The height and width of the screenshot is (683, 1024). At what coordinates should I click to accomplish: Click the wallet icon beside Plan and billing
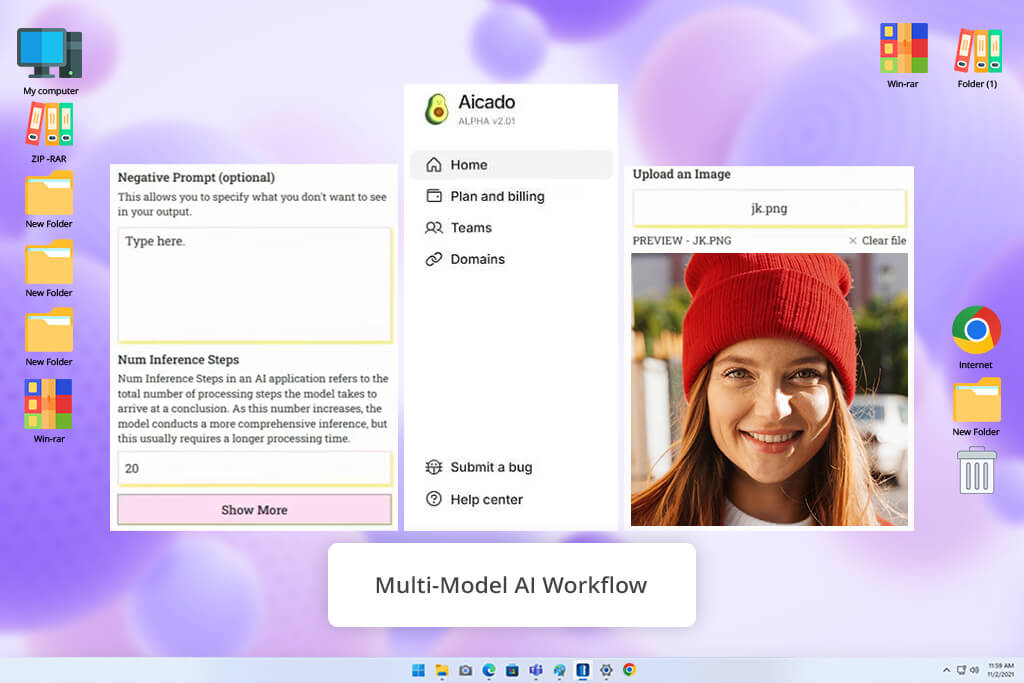point(434,196)
